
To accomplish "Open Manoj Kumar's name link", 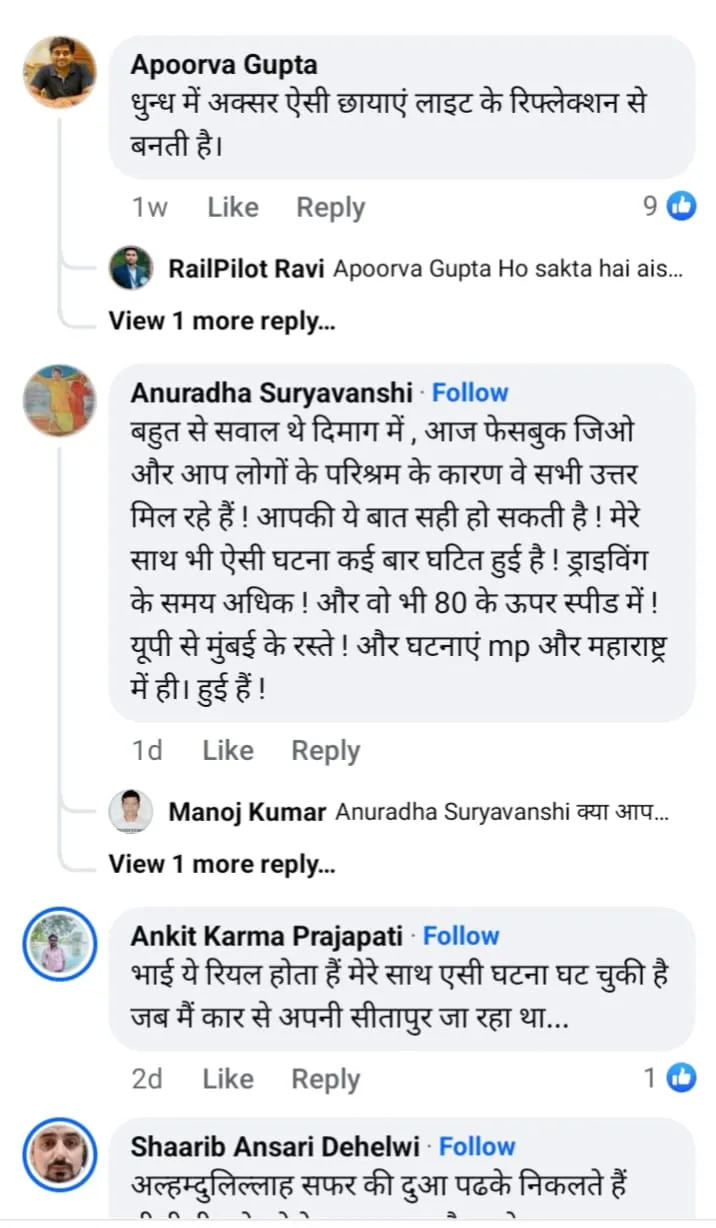I will [246, 811].
